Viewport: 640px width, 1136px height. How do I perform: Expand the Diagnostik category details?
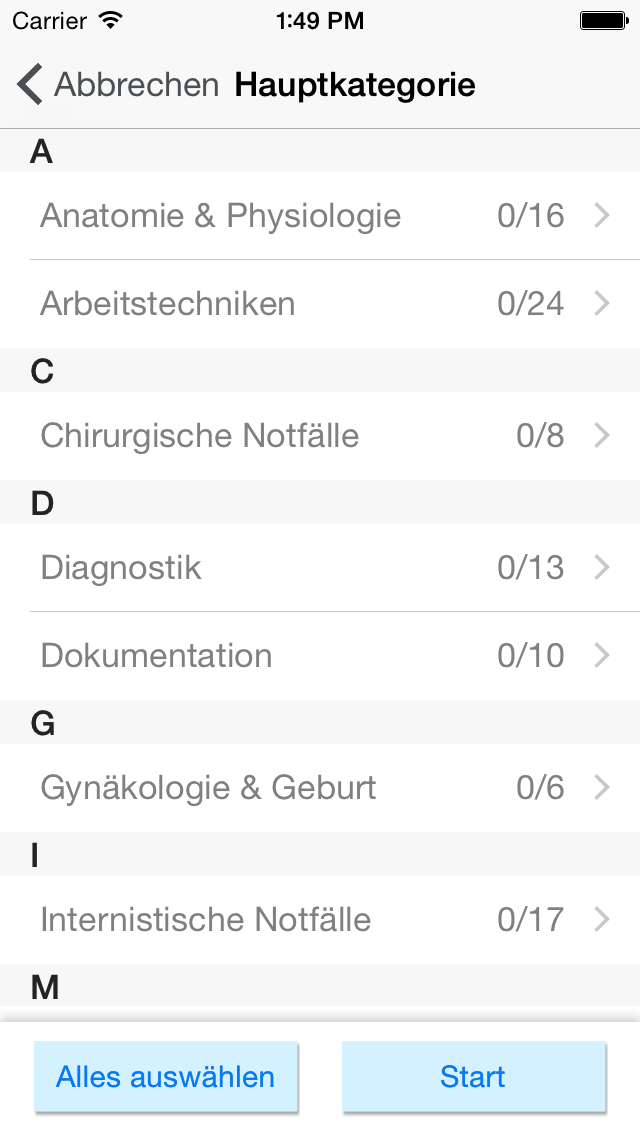[601, 567]
